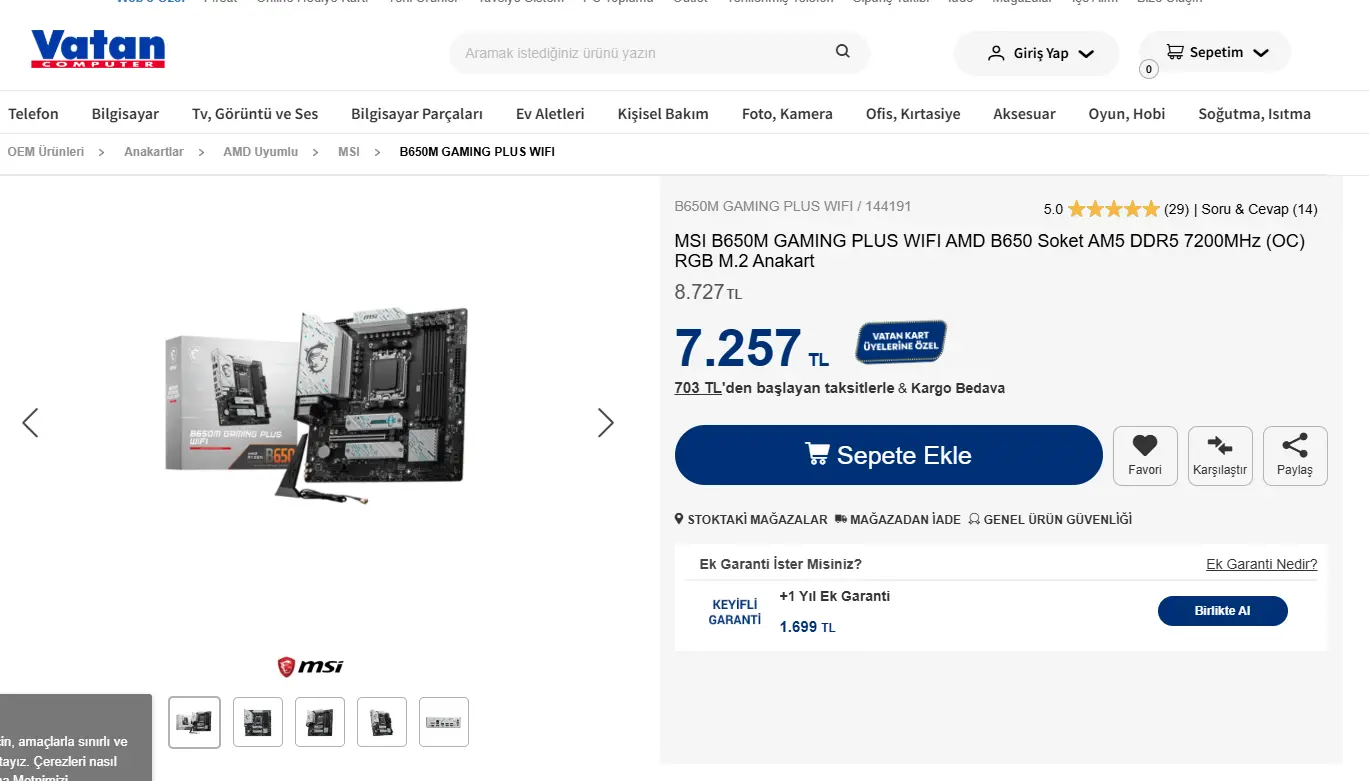Click the +1 Yıl Ek Garanti label
This screenshot has width=1369, height=781.
click(835, 596)
